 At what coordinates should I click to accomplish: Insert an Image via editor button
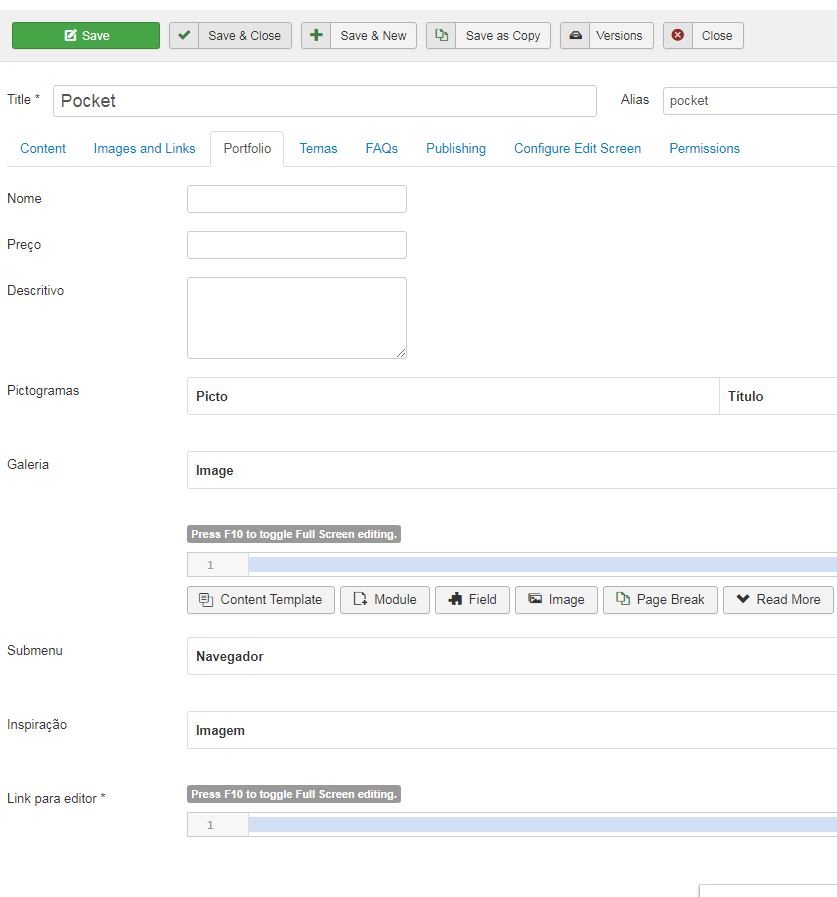pos(556,600)
